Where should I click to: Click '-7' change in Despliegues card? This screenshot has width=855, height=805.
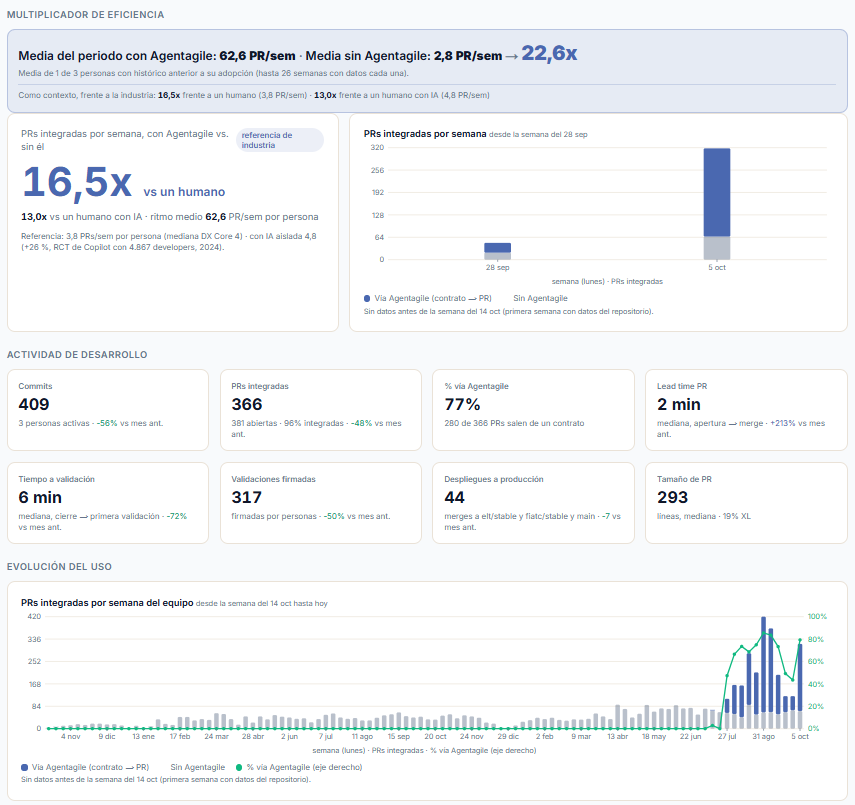point(606,516)
